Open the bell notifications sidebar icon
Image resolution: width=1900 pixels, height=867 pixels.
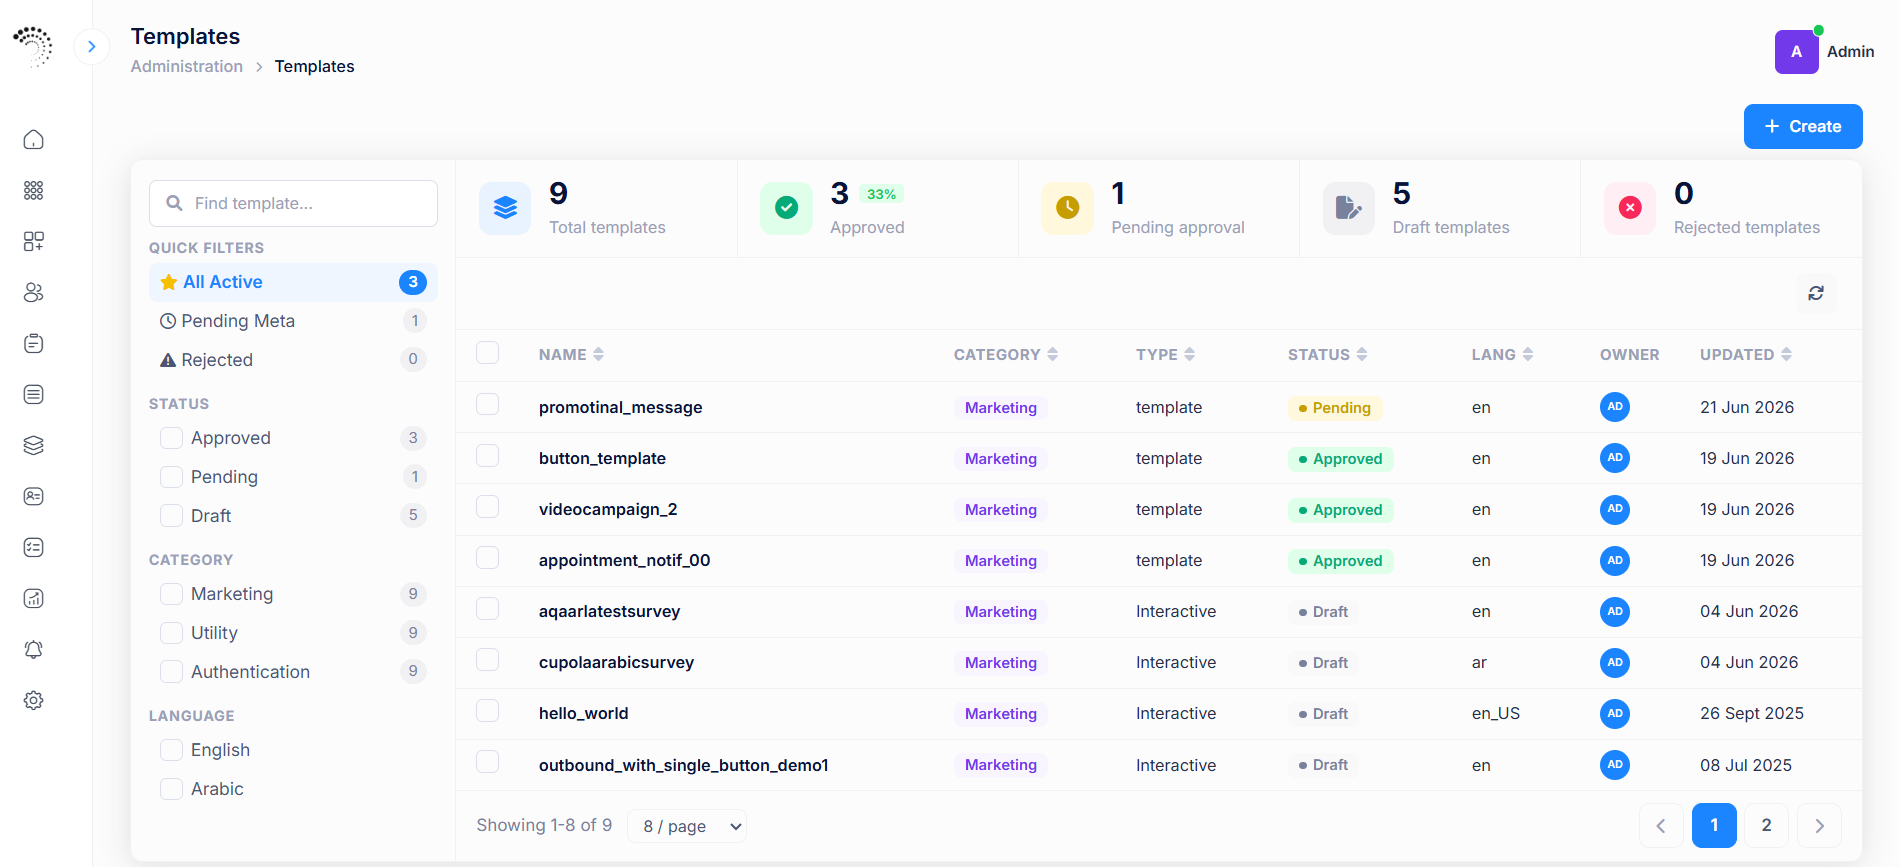[33, 649]
